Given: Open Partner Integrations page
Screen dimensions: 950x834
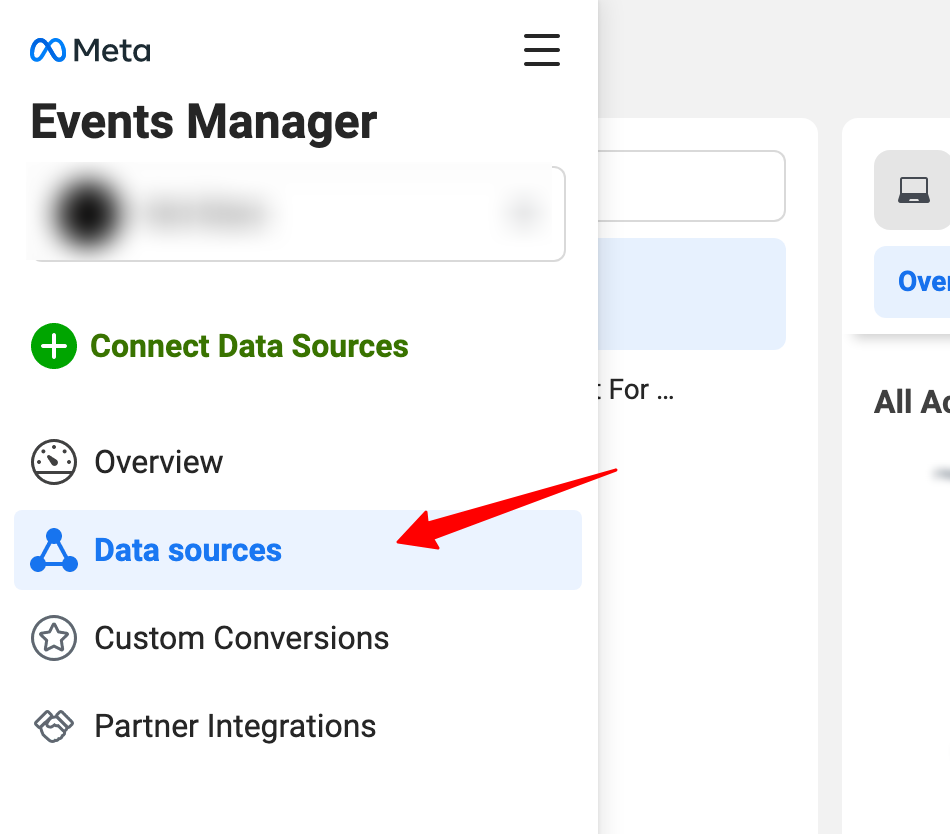Looking at the screenshot, I should tap(235, 726).
